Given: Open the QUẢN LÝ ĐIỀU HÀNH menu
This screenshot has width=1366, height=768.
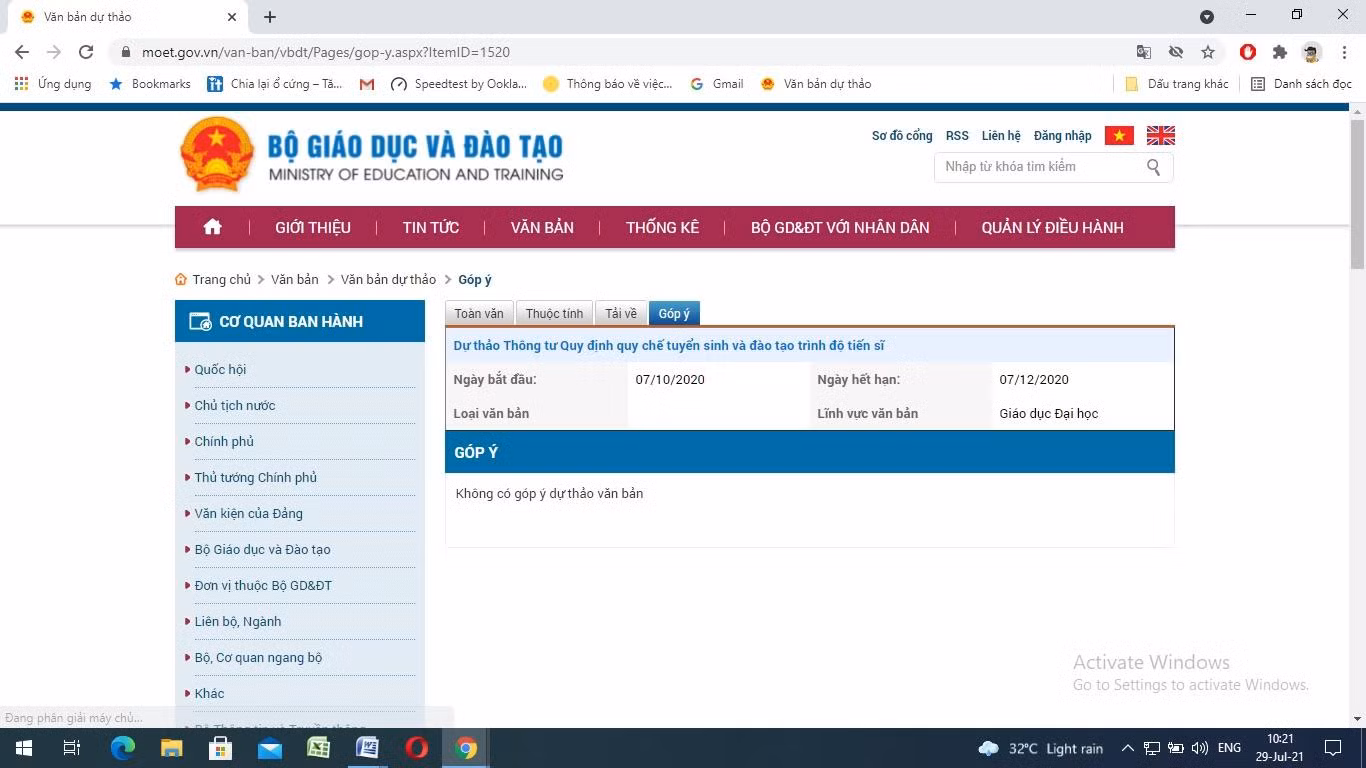Looking at the screenshot, I should click(1052, 227).
